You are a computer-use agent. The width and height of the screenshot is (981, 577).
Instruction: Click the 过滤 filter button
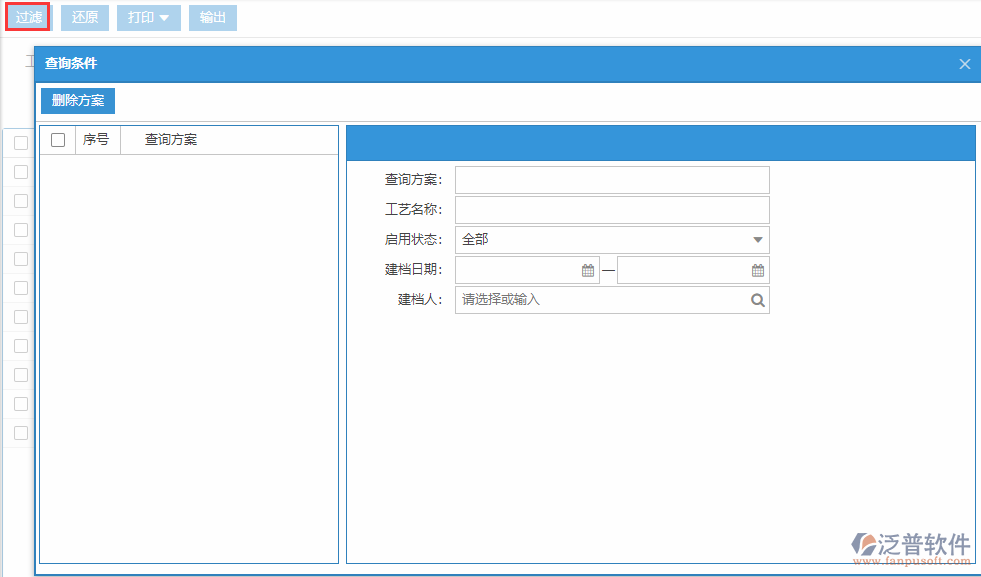(x=27, y=17)
